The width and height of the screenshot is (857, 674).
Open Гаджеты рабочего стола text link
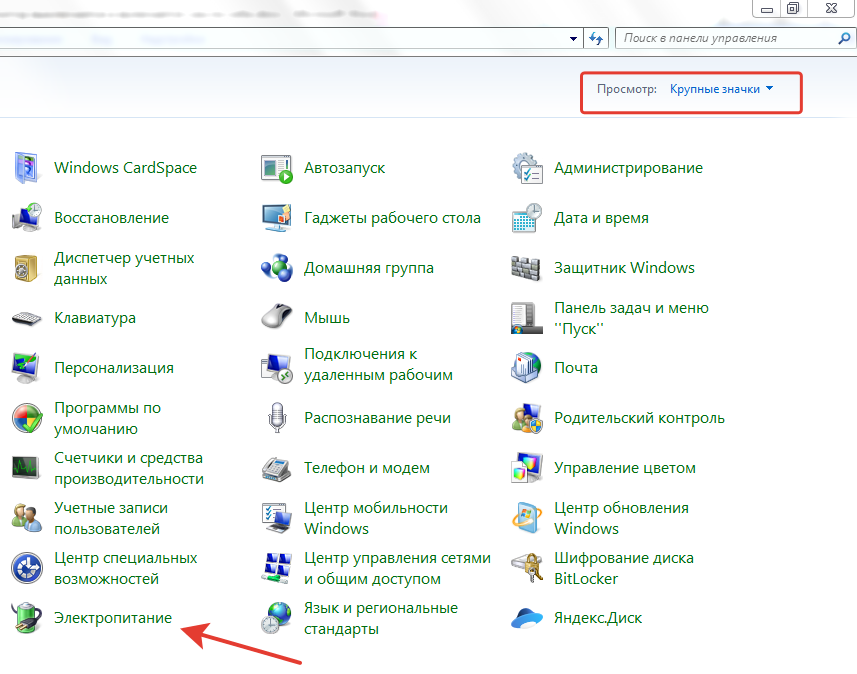tap(392, 218)
